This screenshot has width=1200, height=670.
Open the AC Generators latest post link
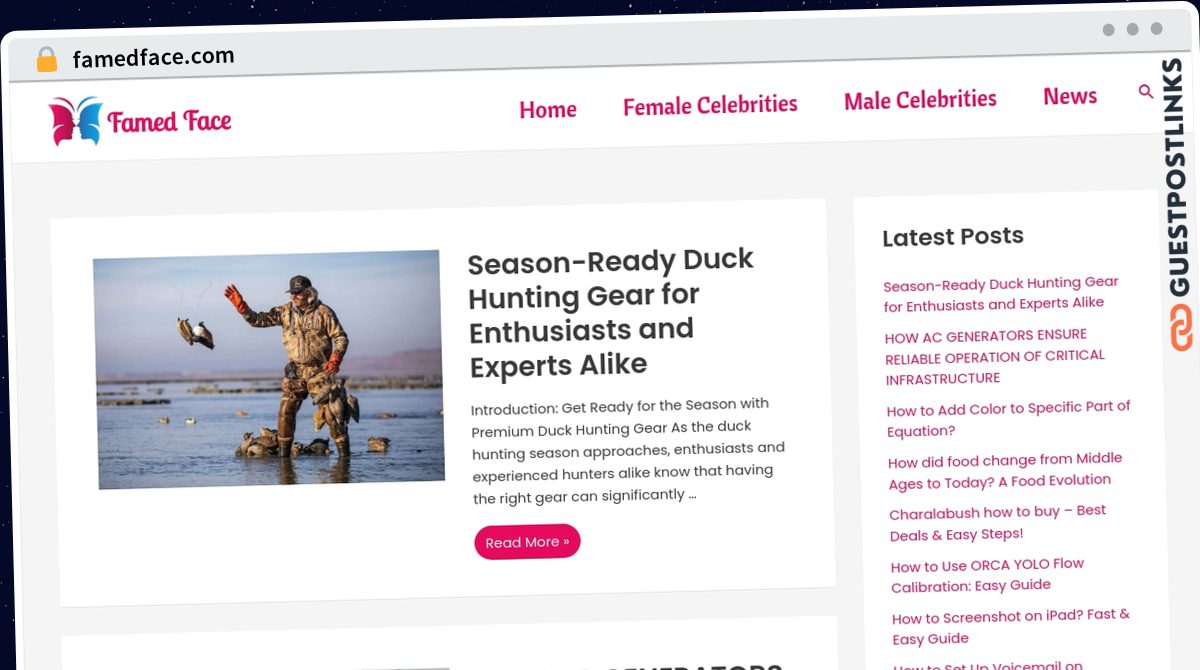(x=995, y=356)
